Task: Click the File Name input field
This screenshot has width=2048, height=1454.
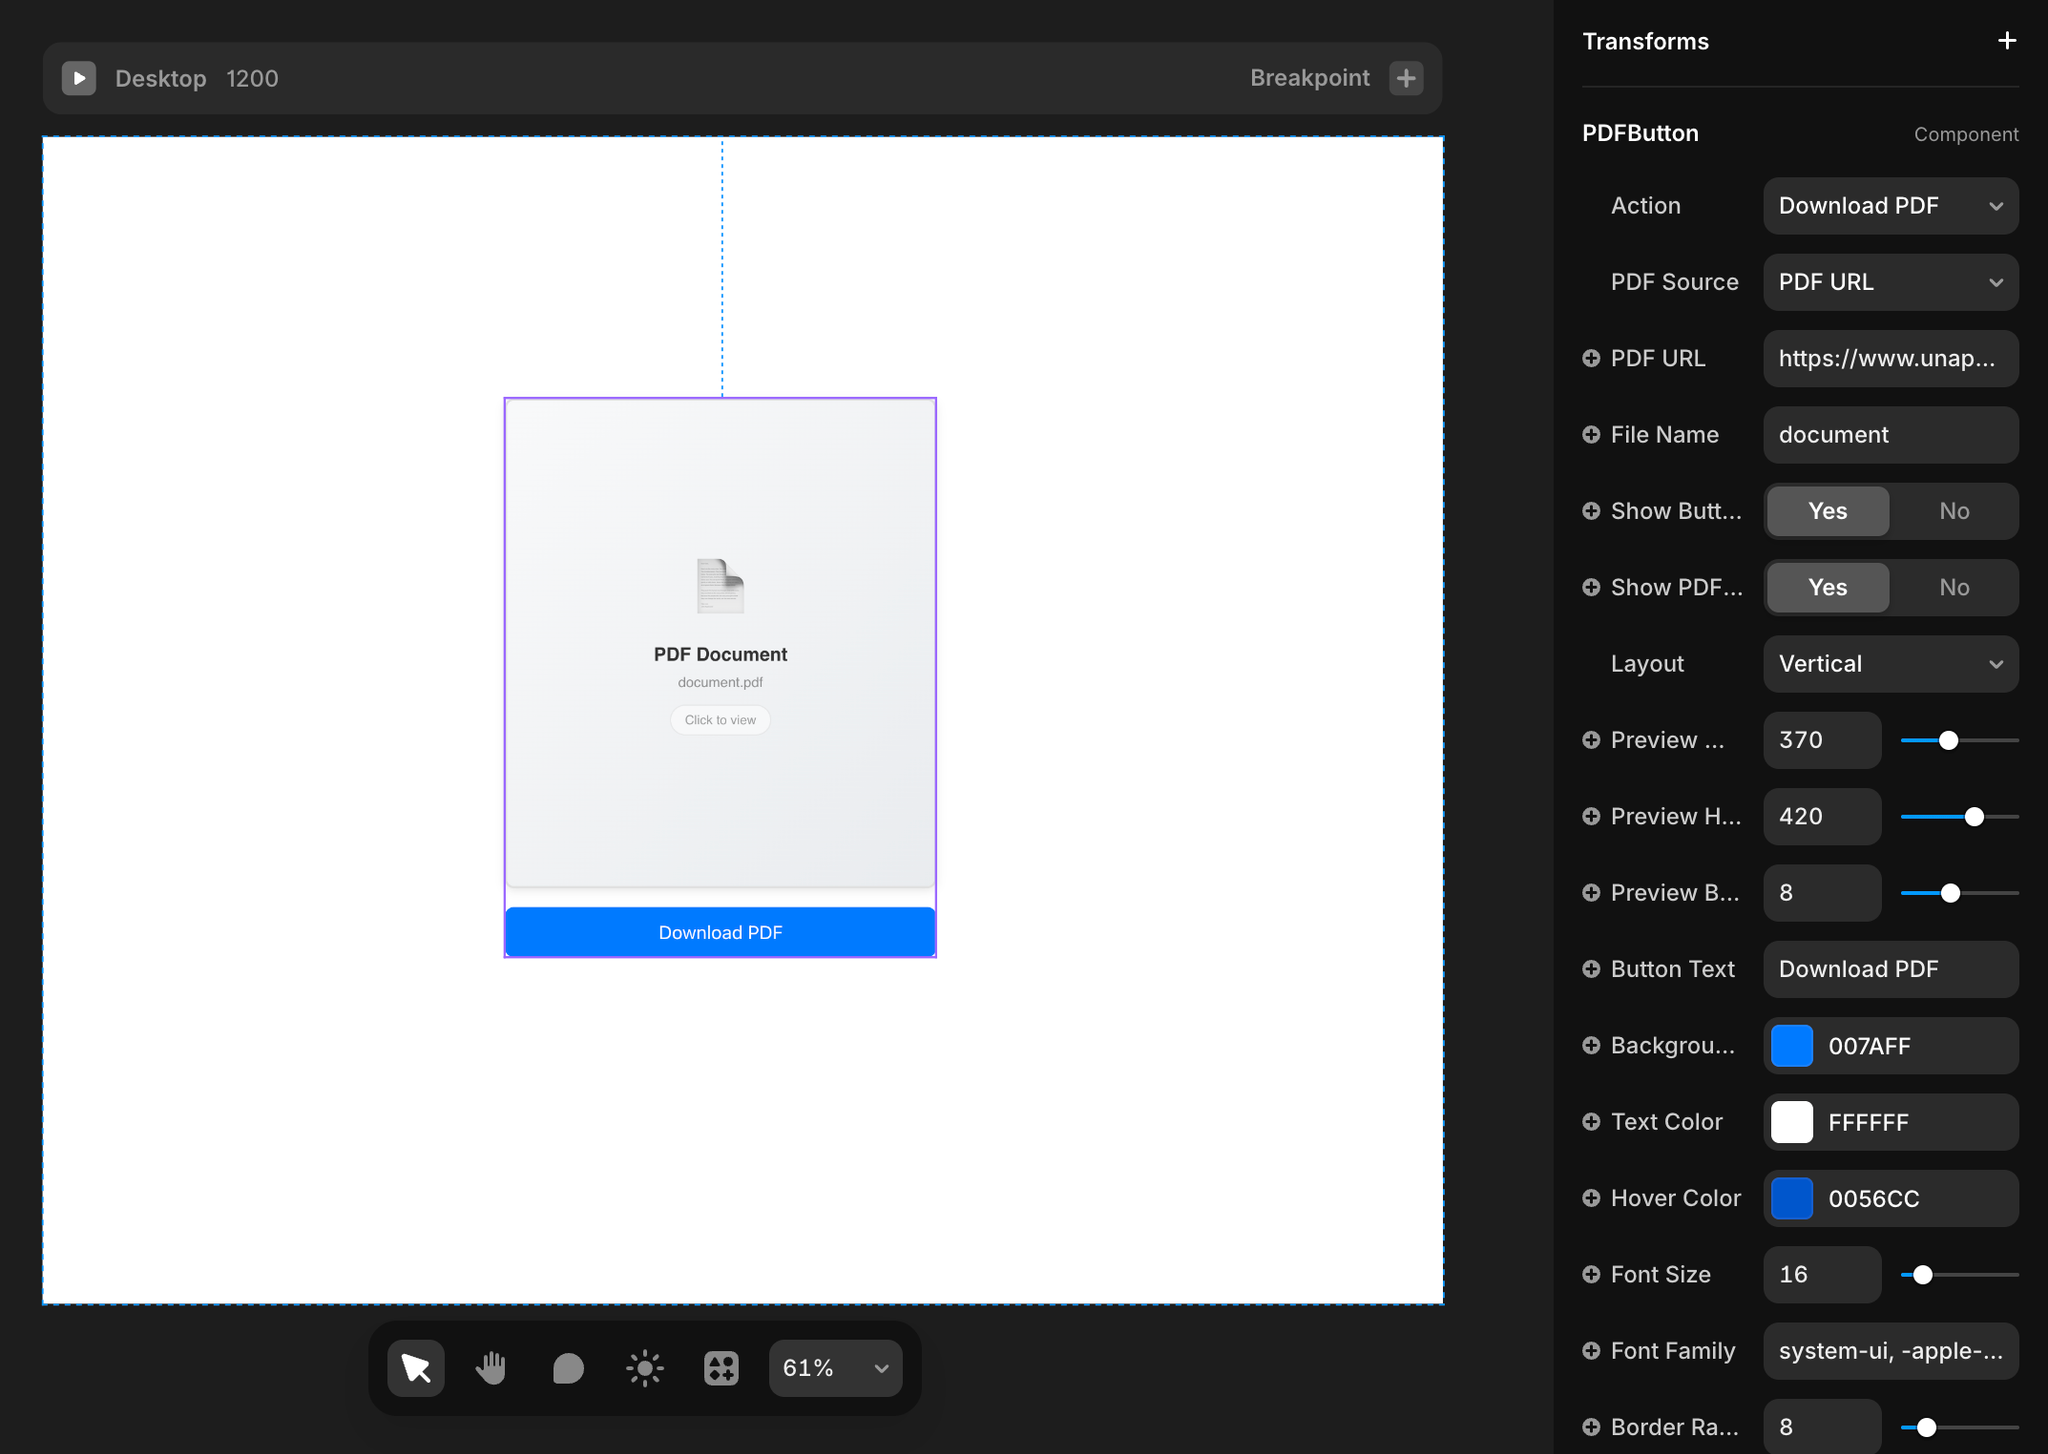Action: (x=1890, y=435)
